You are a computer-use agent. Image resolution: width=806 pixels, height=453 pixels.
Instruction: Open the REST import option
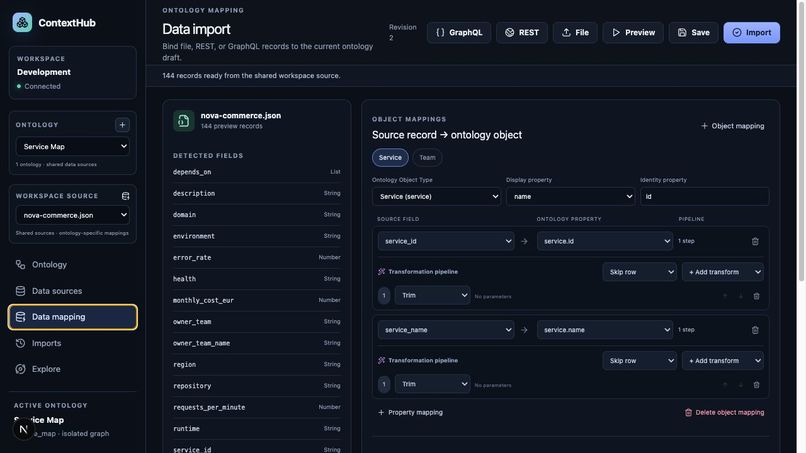tap(522, 32)
